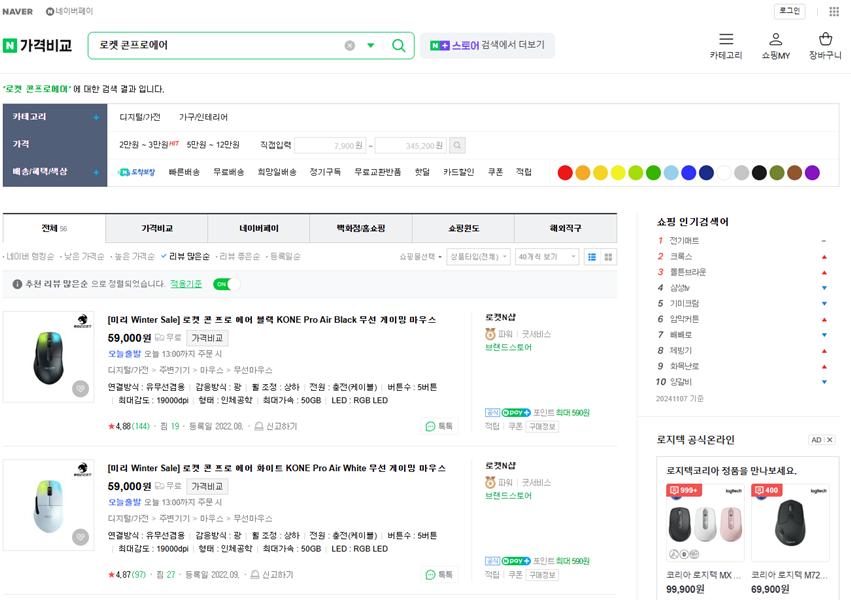
Task: Open the 장바구니 cart icon
Action: (x=825, y=39)
